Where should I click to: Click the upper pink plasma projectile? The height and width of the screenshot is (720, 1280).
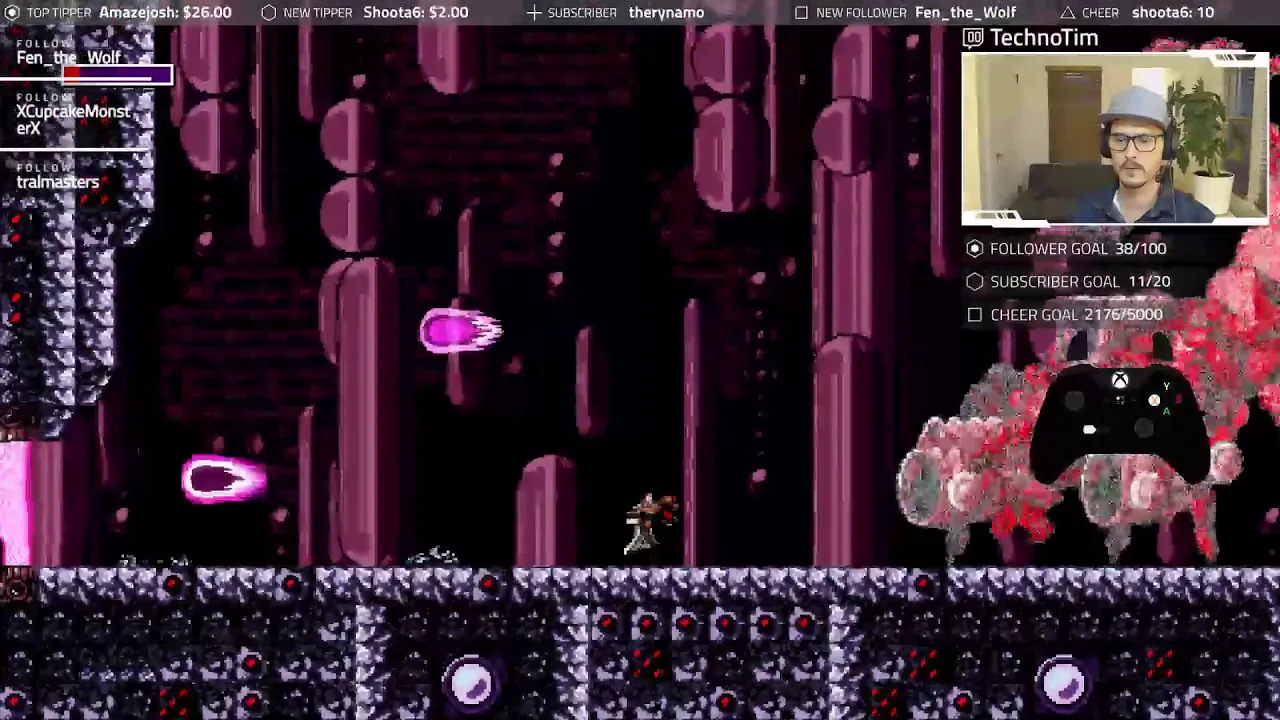point(461,331)
